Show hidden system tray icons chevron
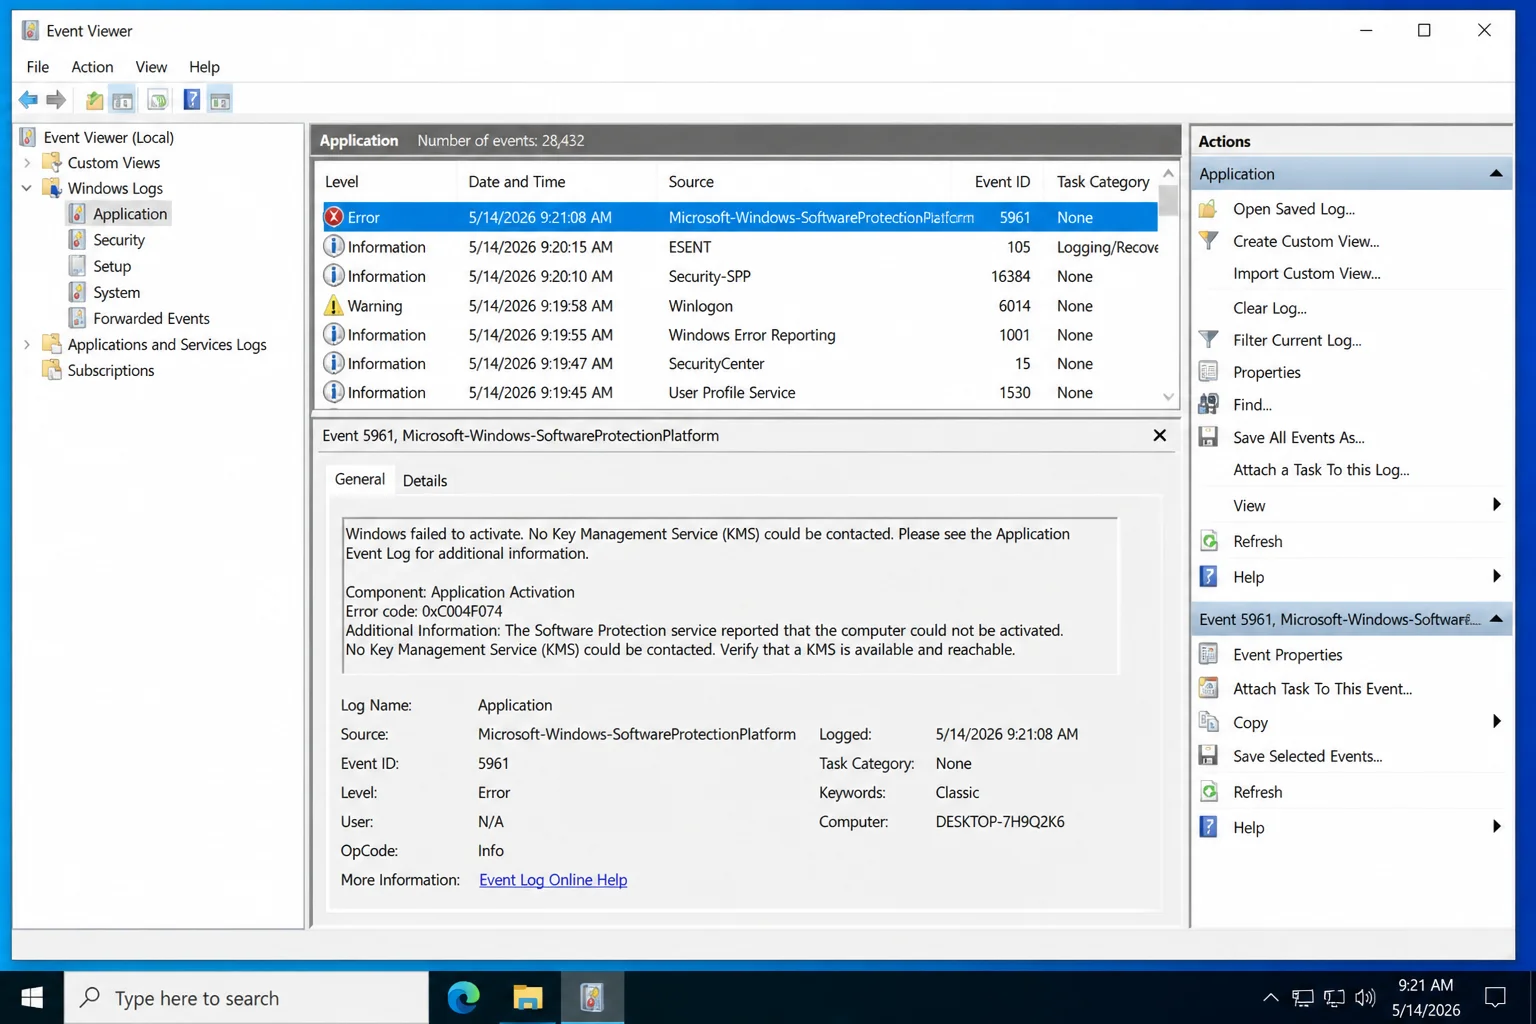 1270,997
